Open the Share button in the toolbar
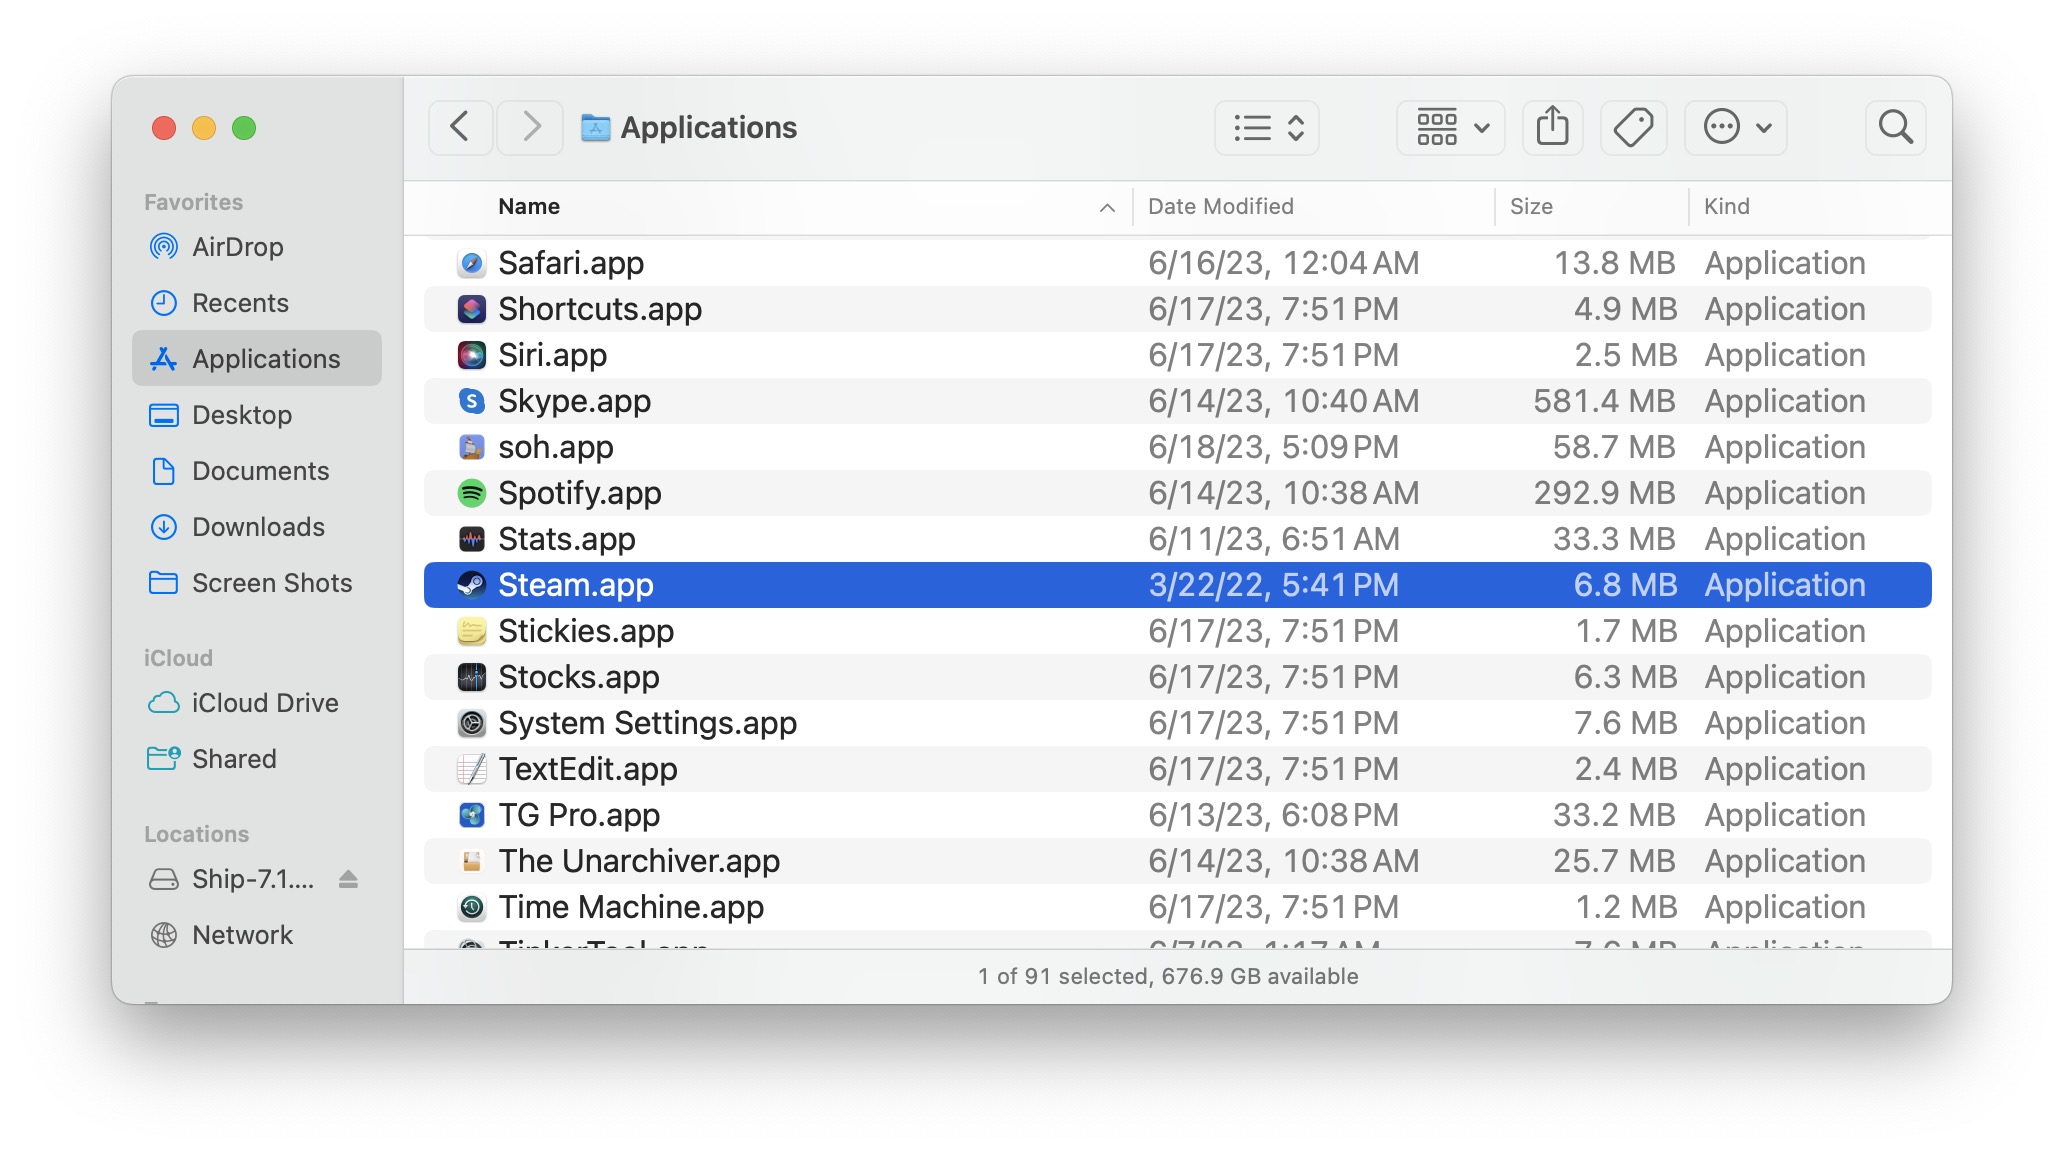The width and height of the screenshot is (2064, 1152). (1553, 127)
